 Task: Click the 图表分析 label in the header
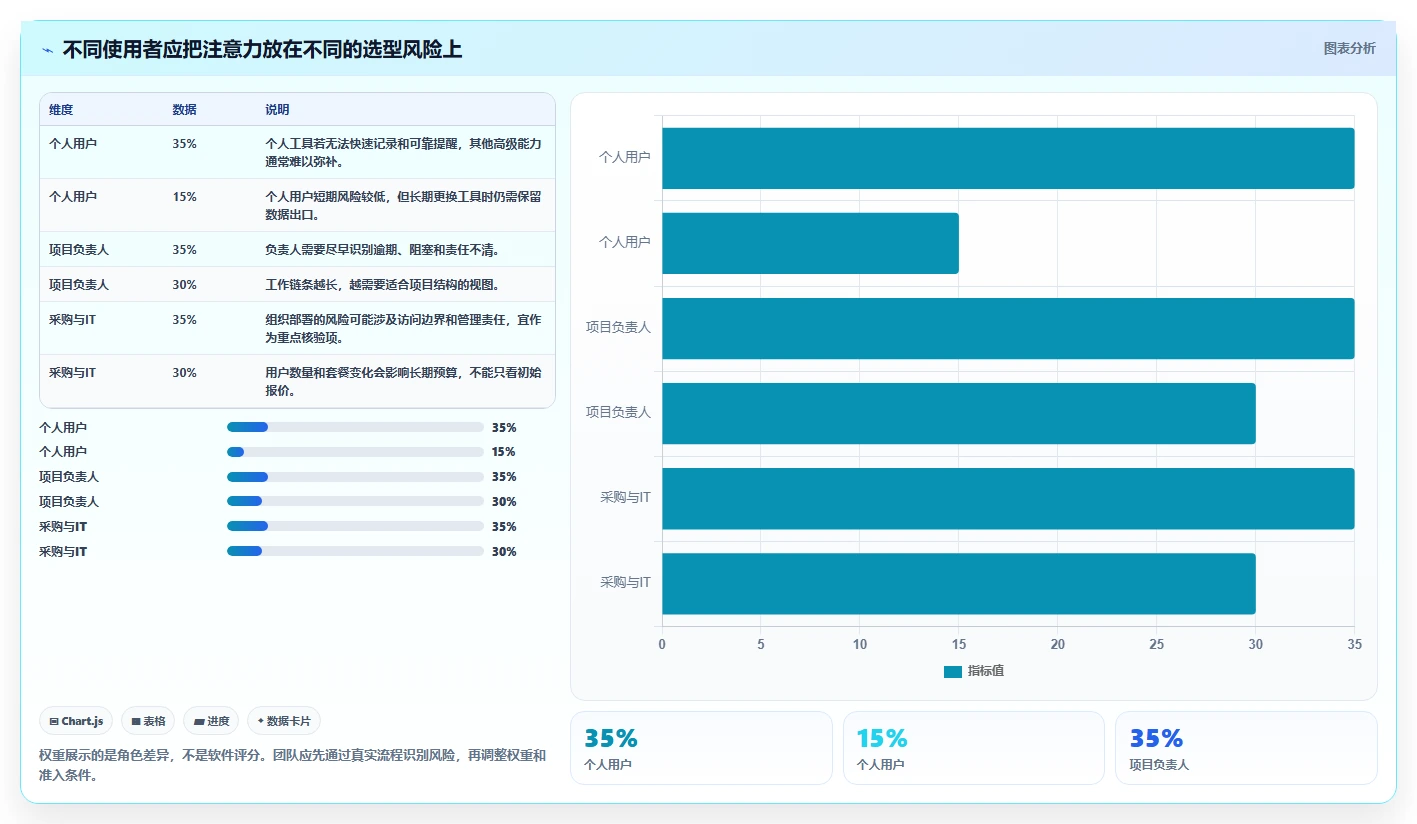[1349, 48]
